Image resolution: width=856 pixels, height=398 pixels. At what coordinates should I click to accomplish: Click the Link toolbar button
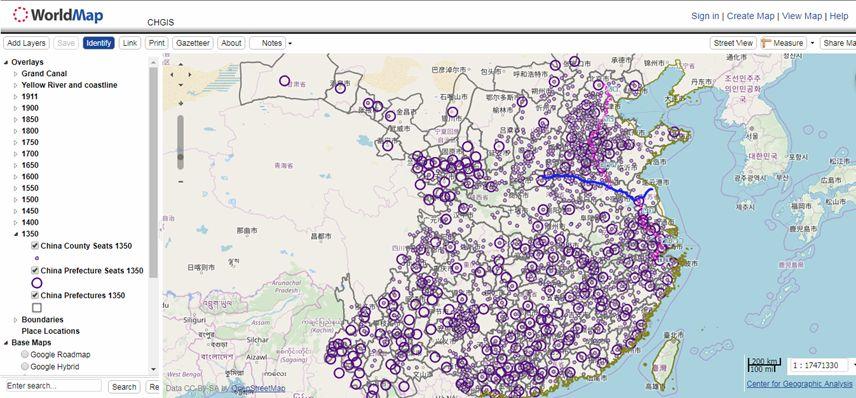130,43
